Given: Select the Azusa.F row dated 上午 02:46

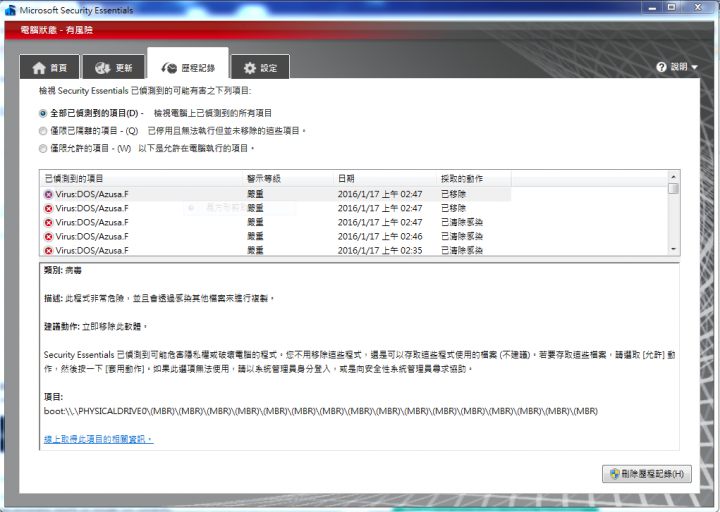Looking at the screenshot, I should (x=276, y=236).
